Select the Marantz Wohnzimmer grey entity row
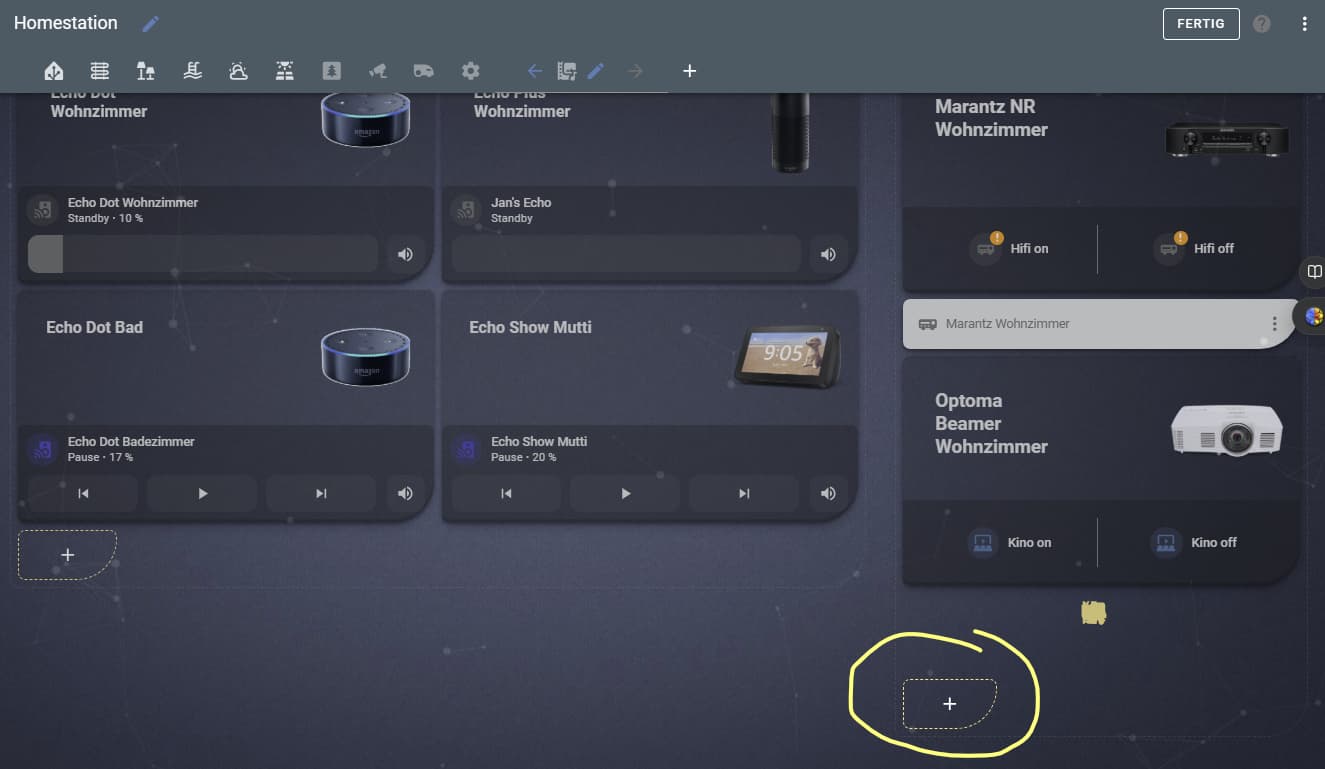Image resolution: width=1325 pixels, height=769 pixels. [1098, 324]
